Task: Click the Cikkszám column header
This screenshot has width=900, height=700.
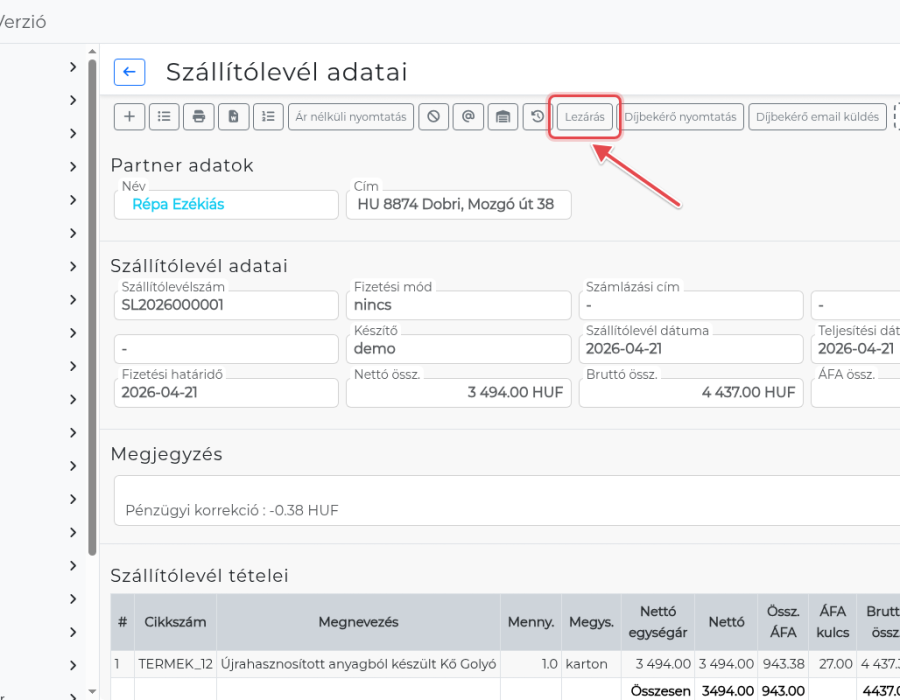Action: click(175, 622)
